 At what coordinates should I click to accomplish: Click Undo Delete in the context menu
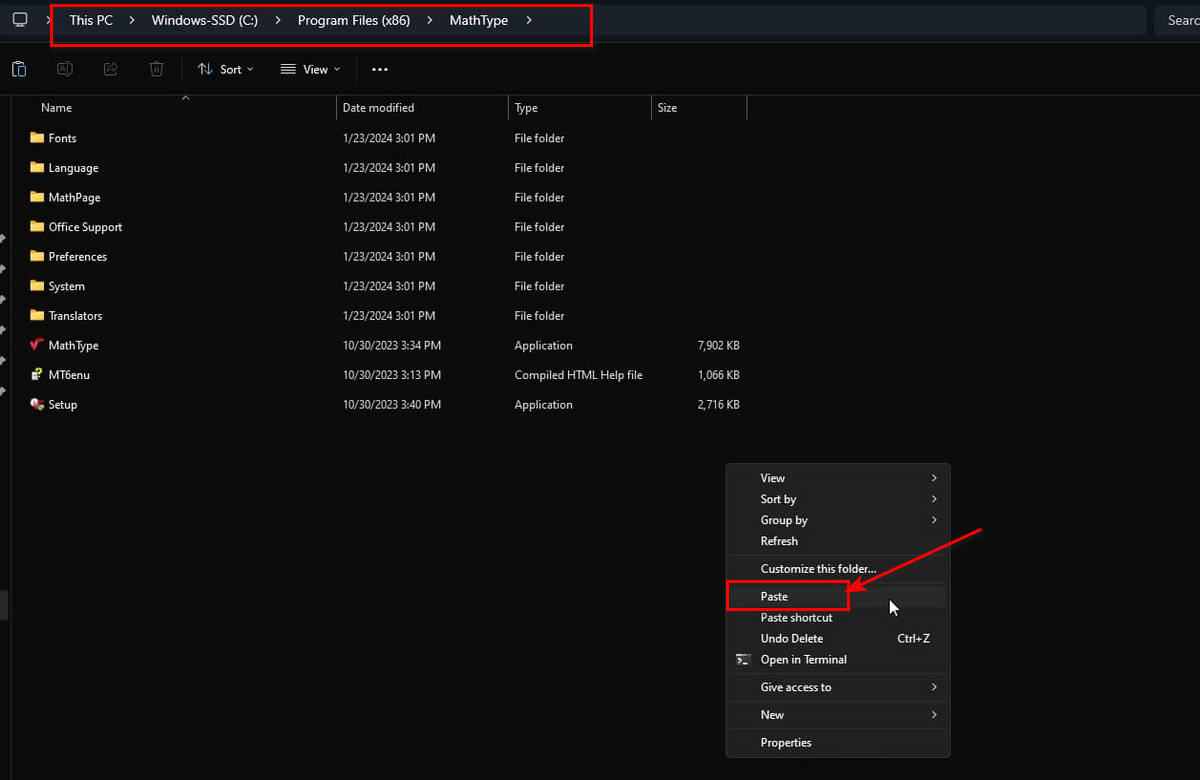[x=838, y=639]
